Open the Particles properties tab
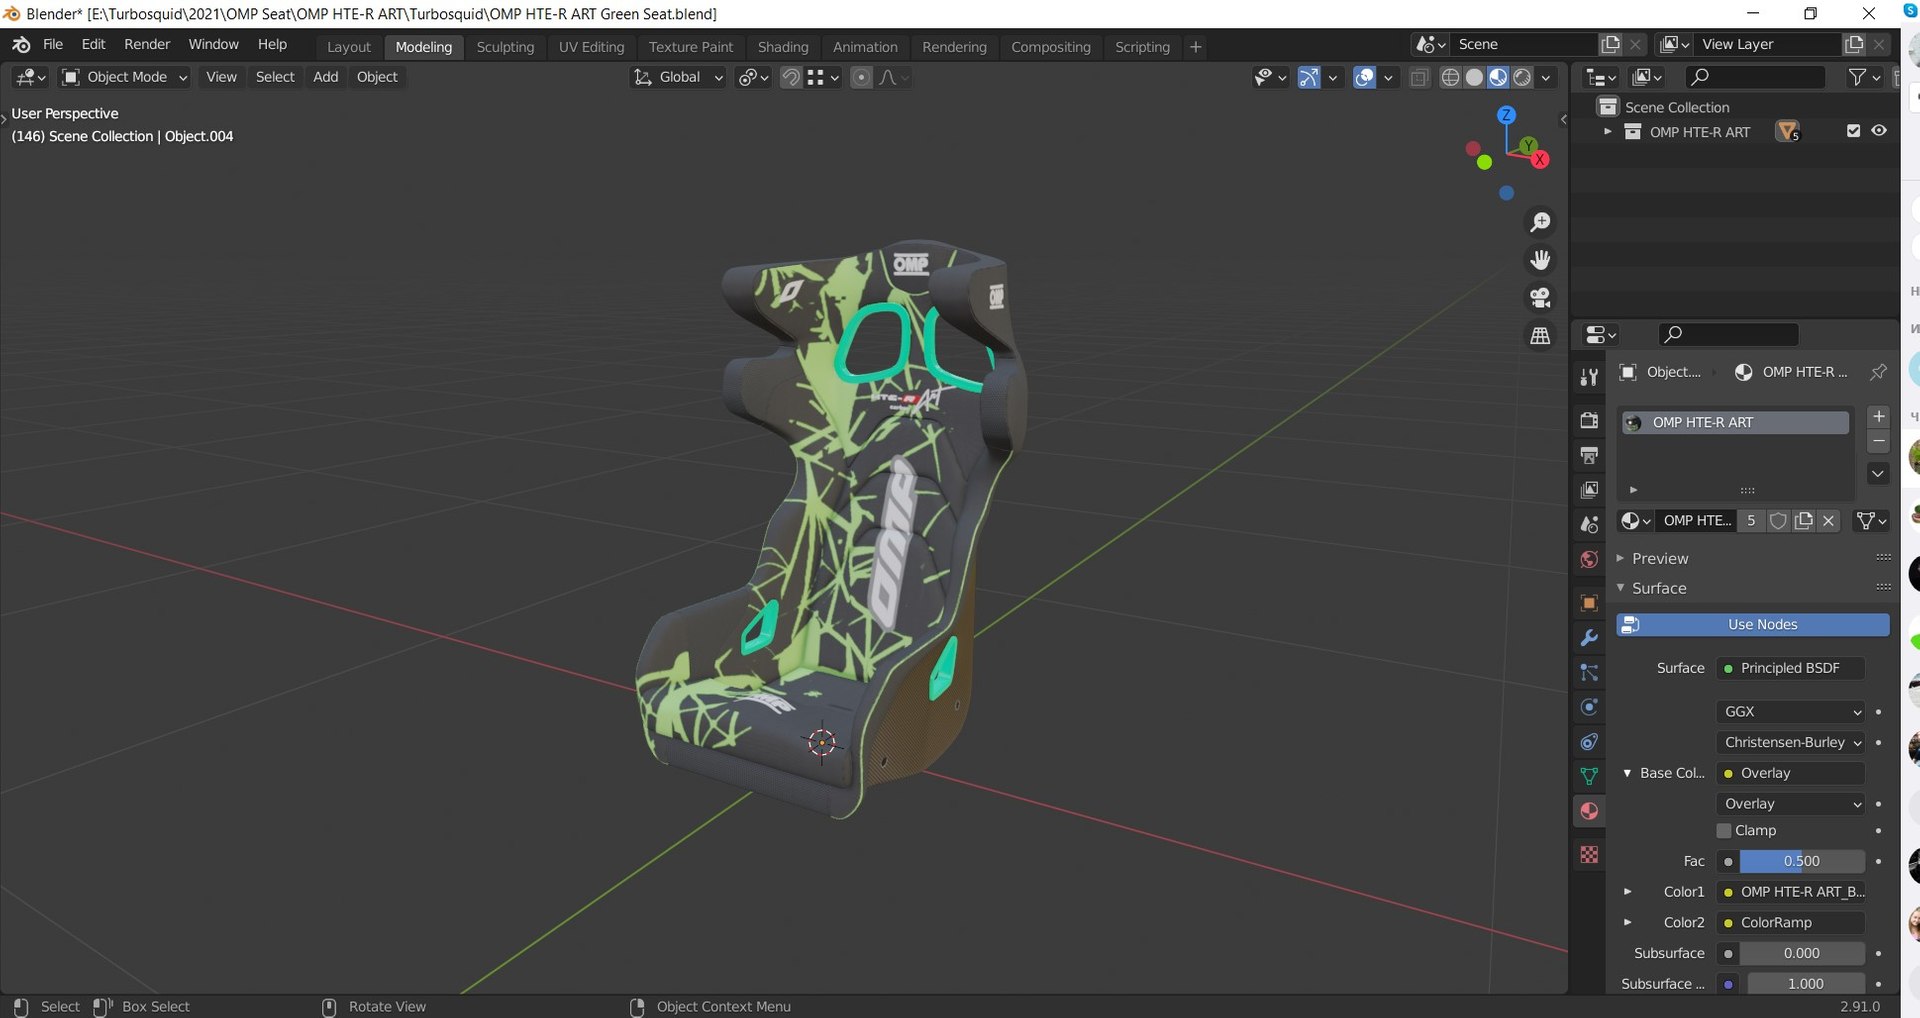The width and height of the screenshot is (1920, 1018). tap(1589, 673)
